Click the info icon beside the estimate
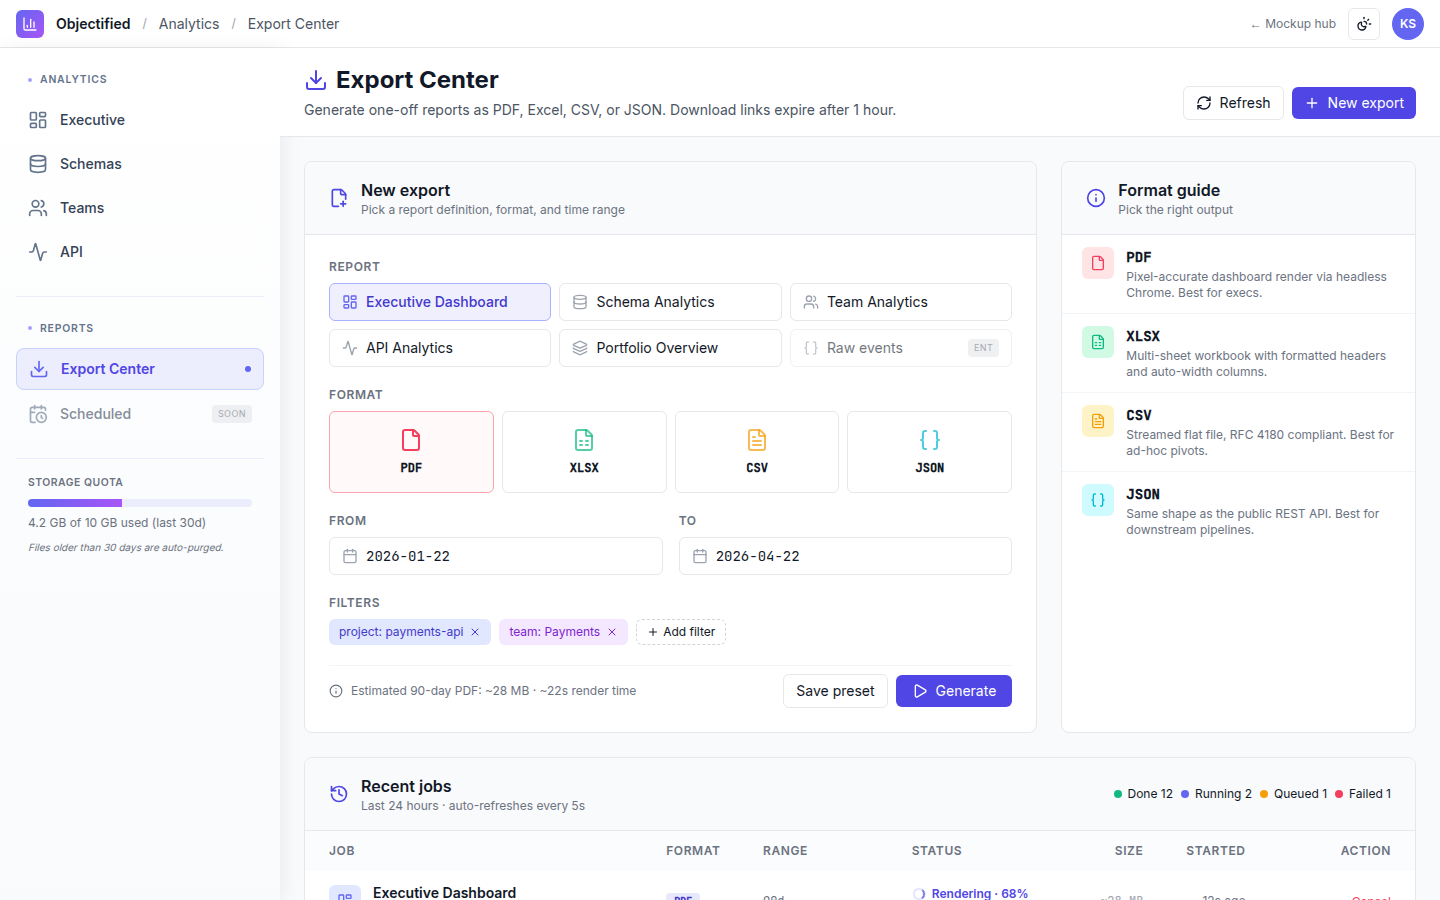 pos(336,691)
